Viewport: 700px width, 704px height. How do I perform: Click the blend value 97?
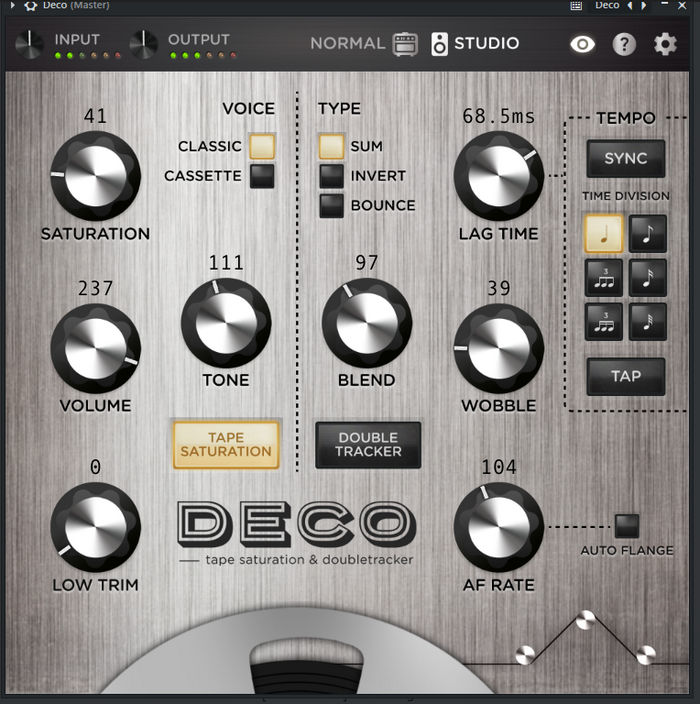pyautogui.click(x=367, y=263)
